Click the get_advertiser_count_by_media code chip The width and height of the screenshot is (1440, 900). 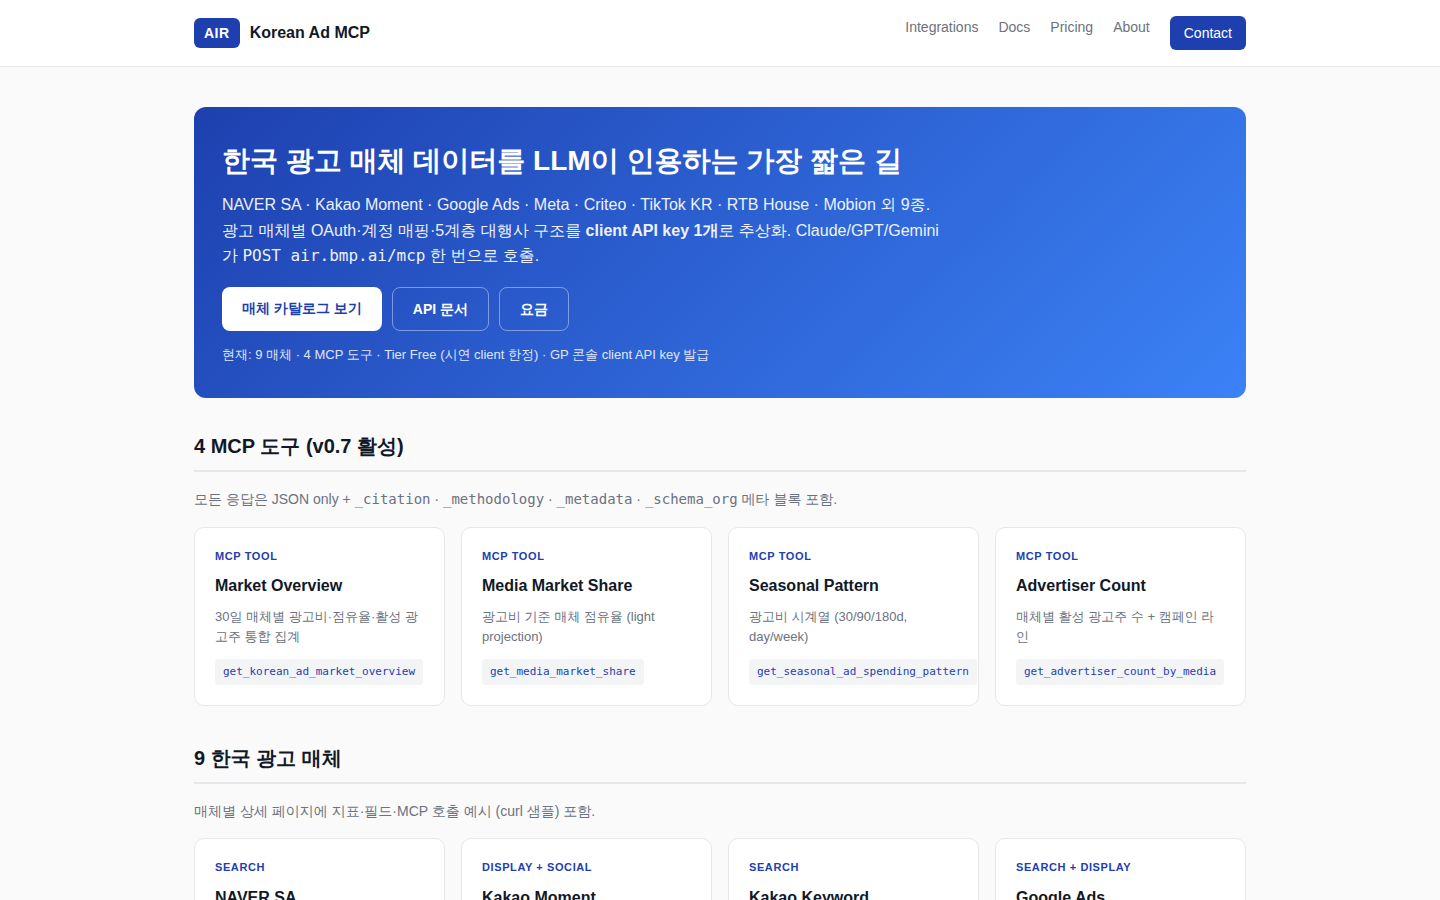(1120, 672)
